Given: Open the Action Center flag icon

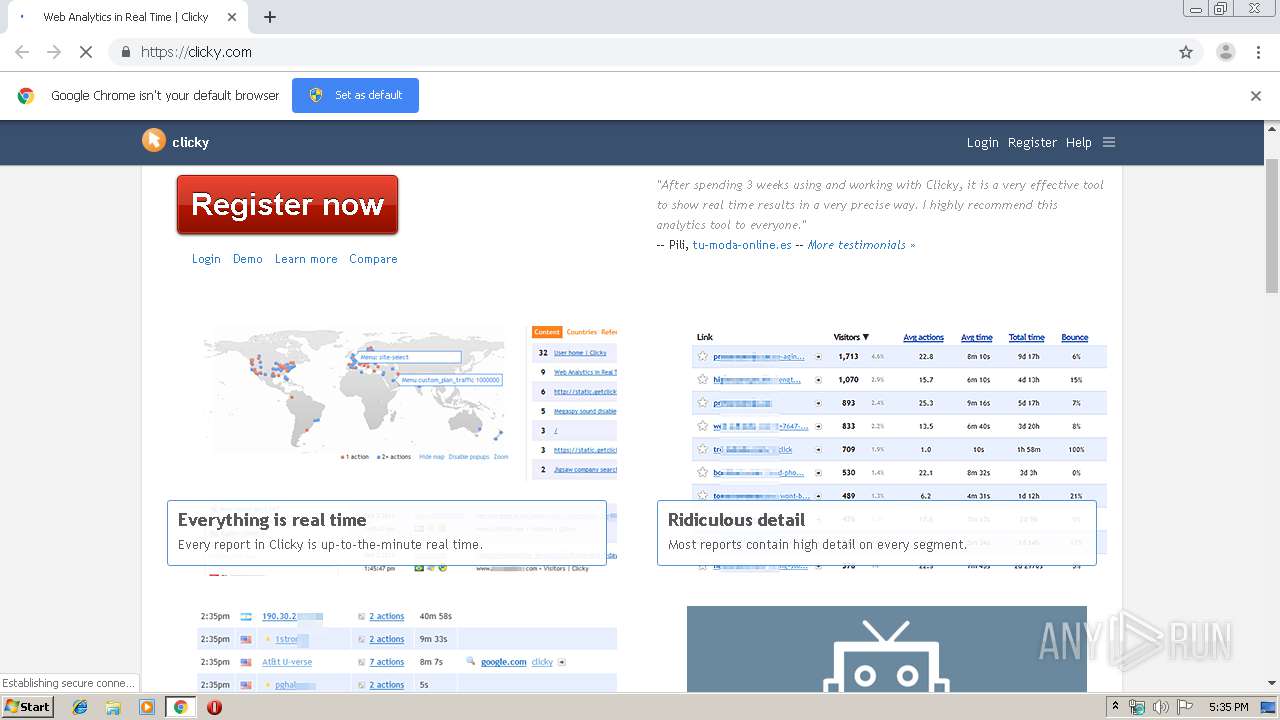Looking at the screenshot, I should pyautogui.click(x=1183, y=707).
